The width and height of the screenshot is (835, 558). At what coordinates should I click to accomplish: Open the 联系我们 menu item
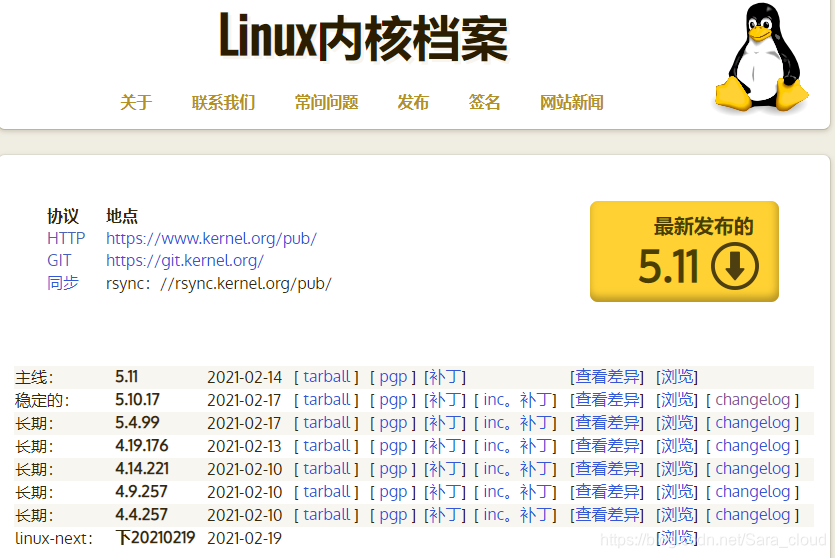coord(223,102)
